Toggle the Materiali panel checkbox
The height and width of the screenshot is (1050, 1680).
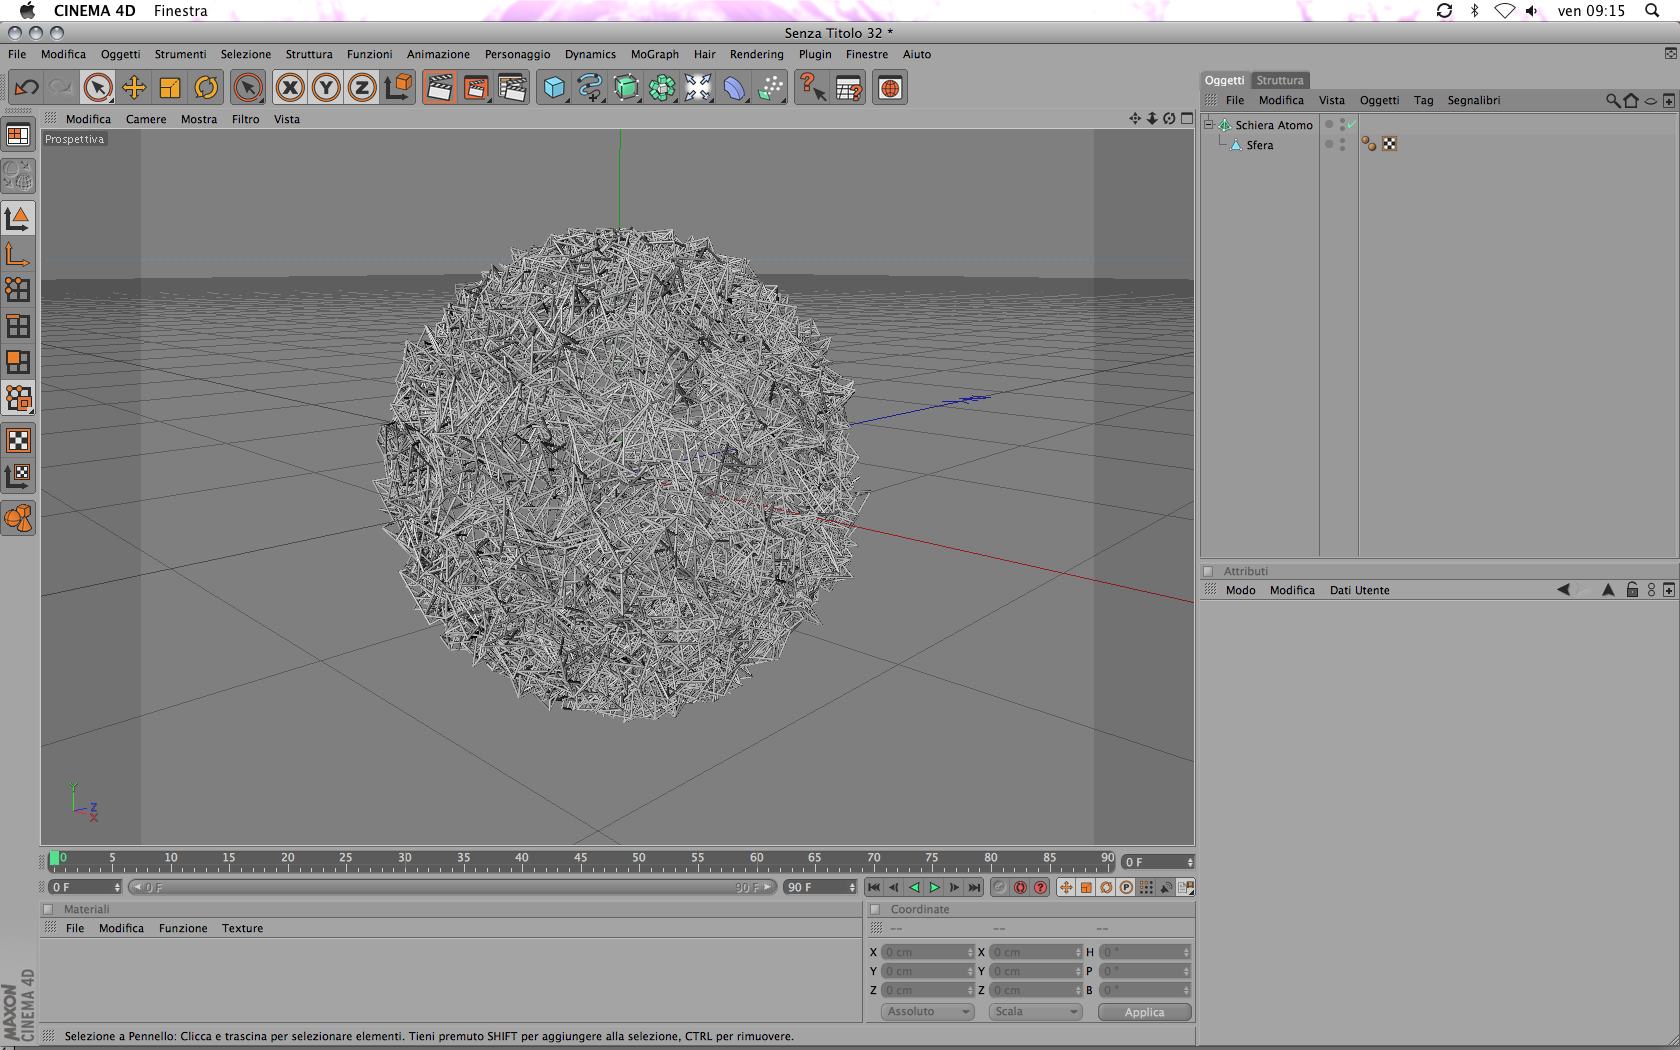coord(47,909)
